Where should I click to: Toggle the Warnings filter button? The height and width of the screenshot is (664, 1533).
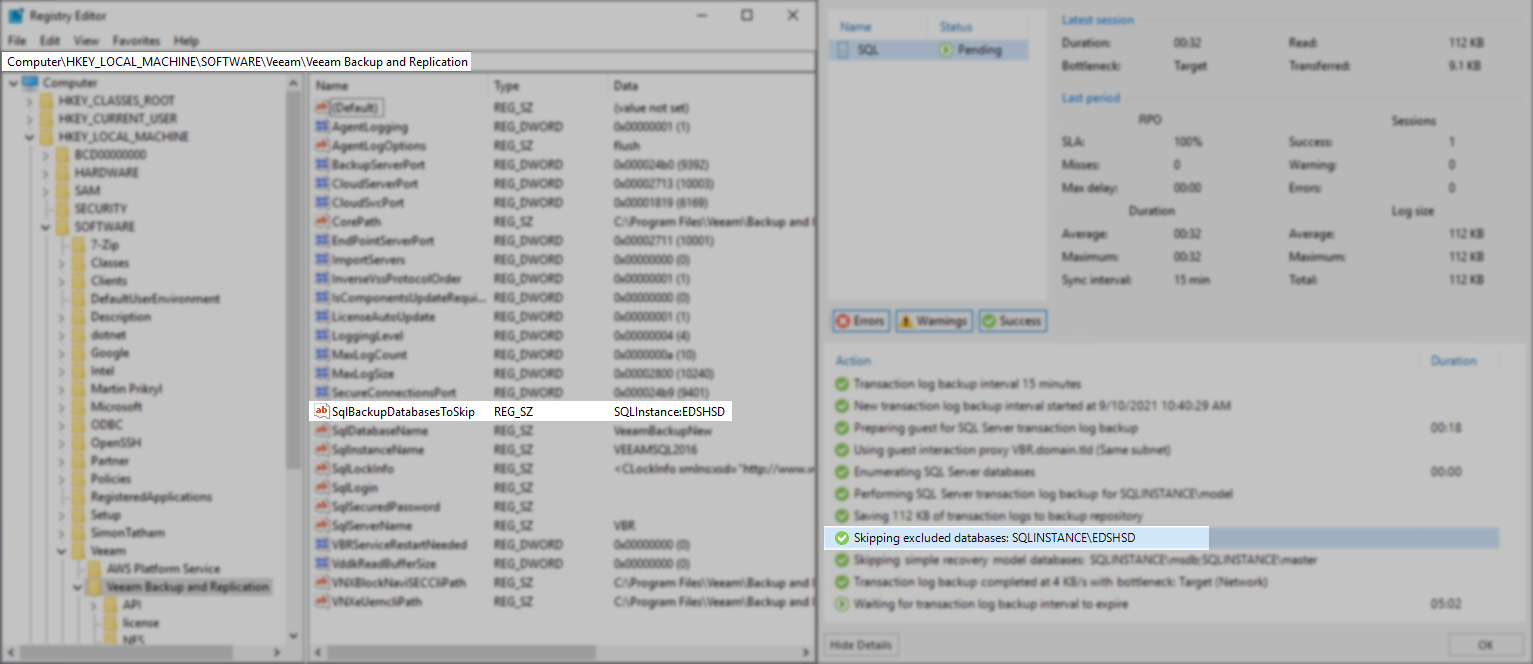pyautogui.click(x=933, y=321)
